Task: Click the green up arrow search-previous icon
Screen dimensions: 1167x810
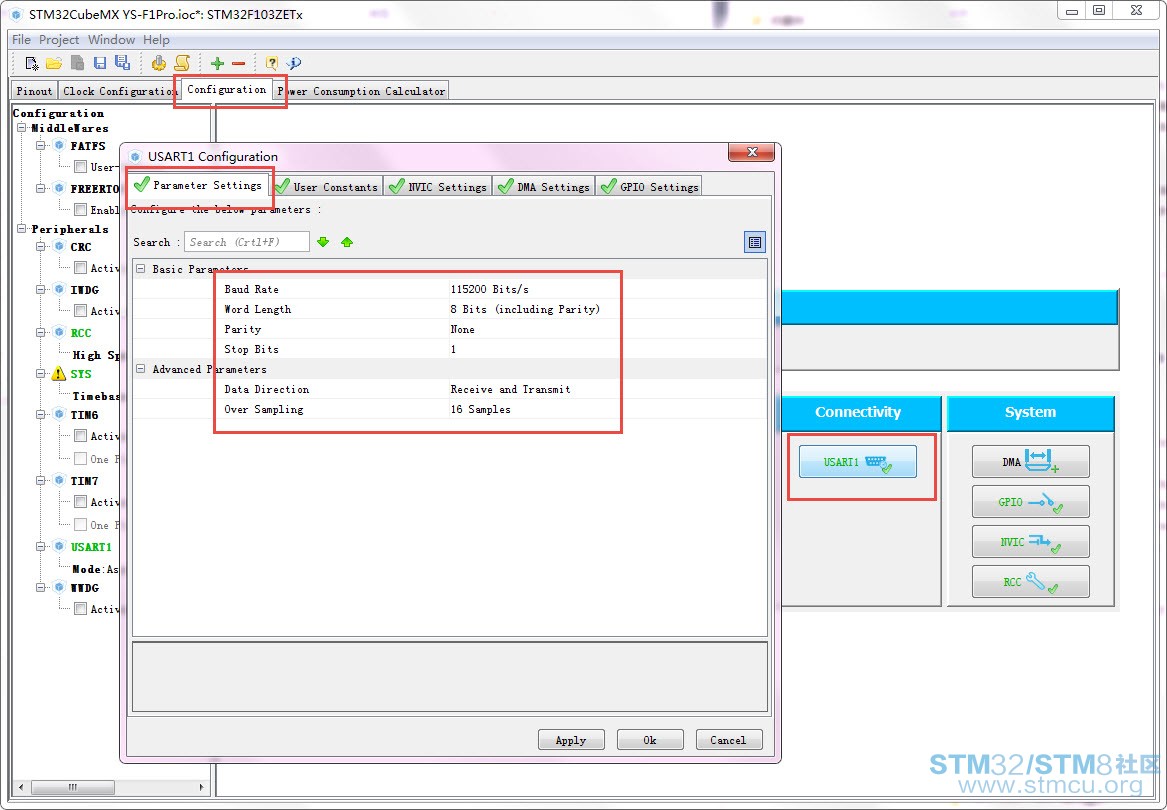Action: click(347, 242)
